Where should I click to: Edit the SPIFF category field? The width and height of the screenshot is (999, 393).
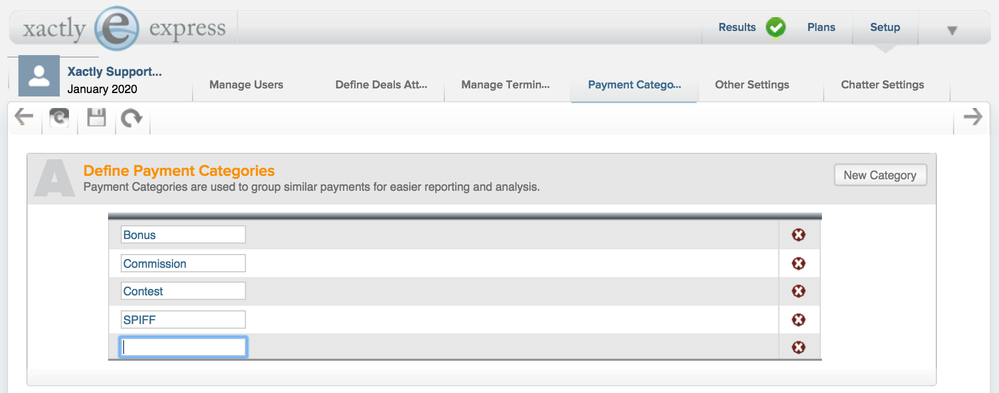click(183, 319)
